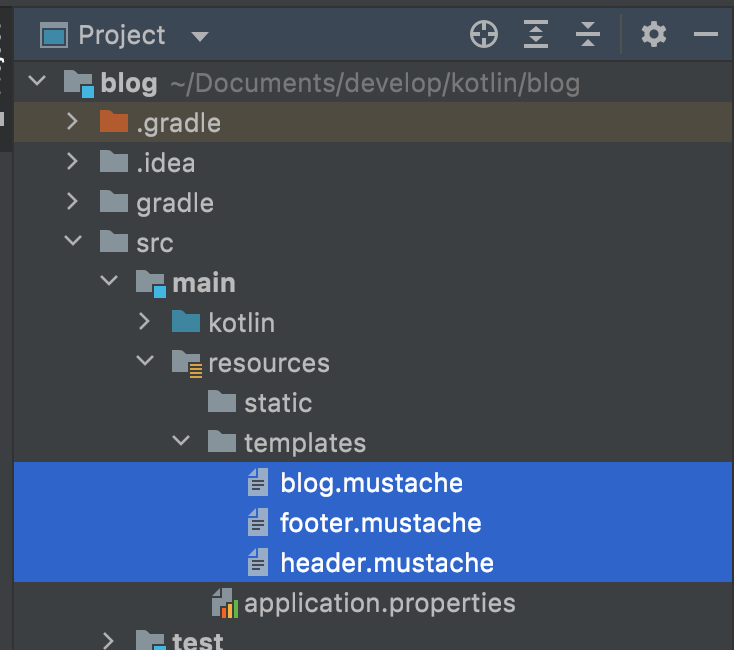Viewport: 734px width, 650px height.
Task: Expand the .idea folder
Action: click(72, 162)
